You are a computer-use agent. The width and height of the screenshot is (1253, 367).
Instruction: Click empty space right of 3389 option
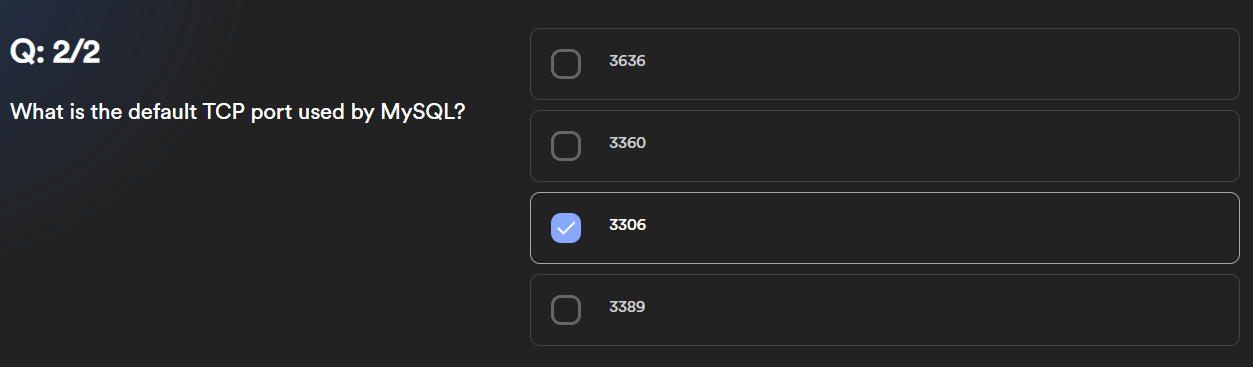(940, 310)
